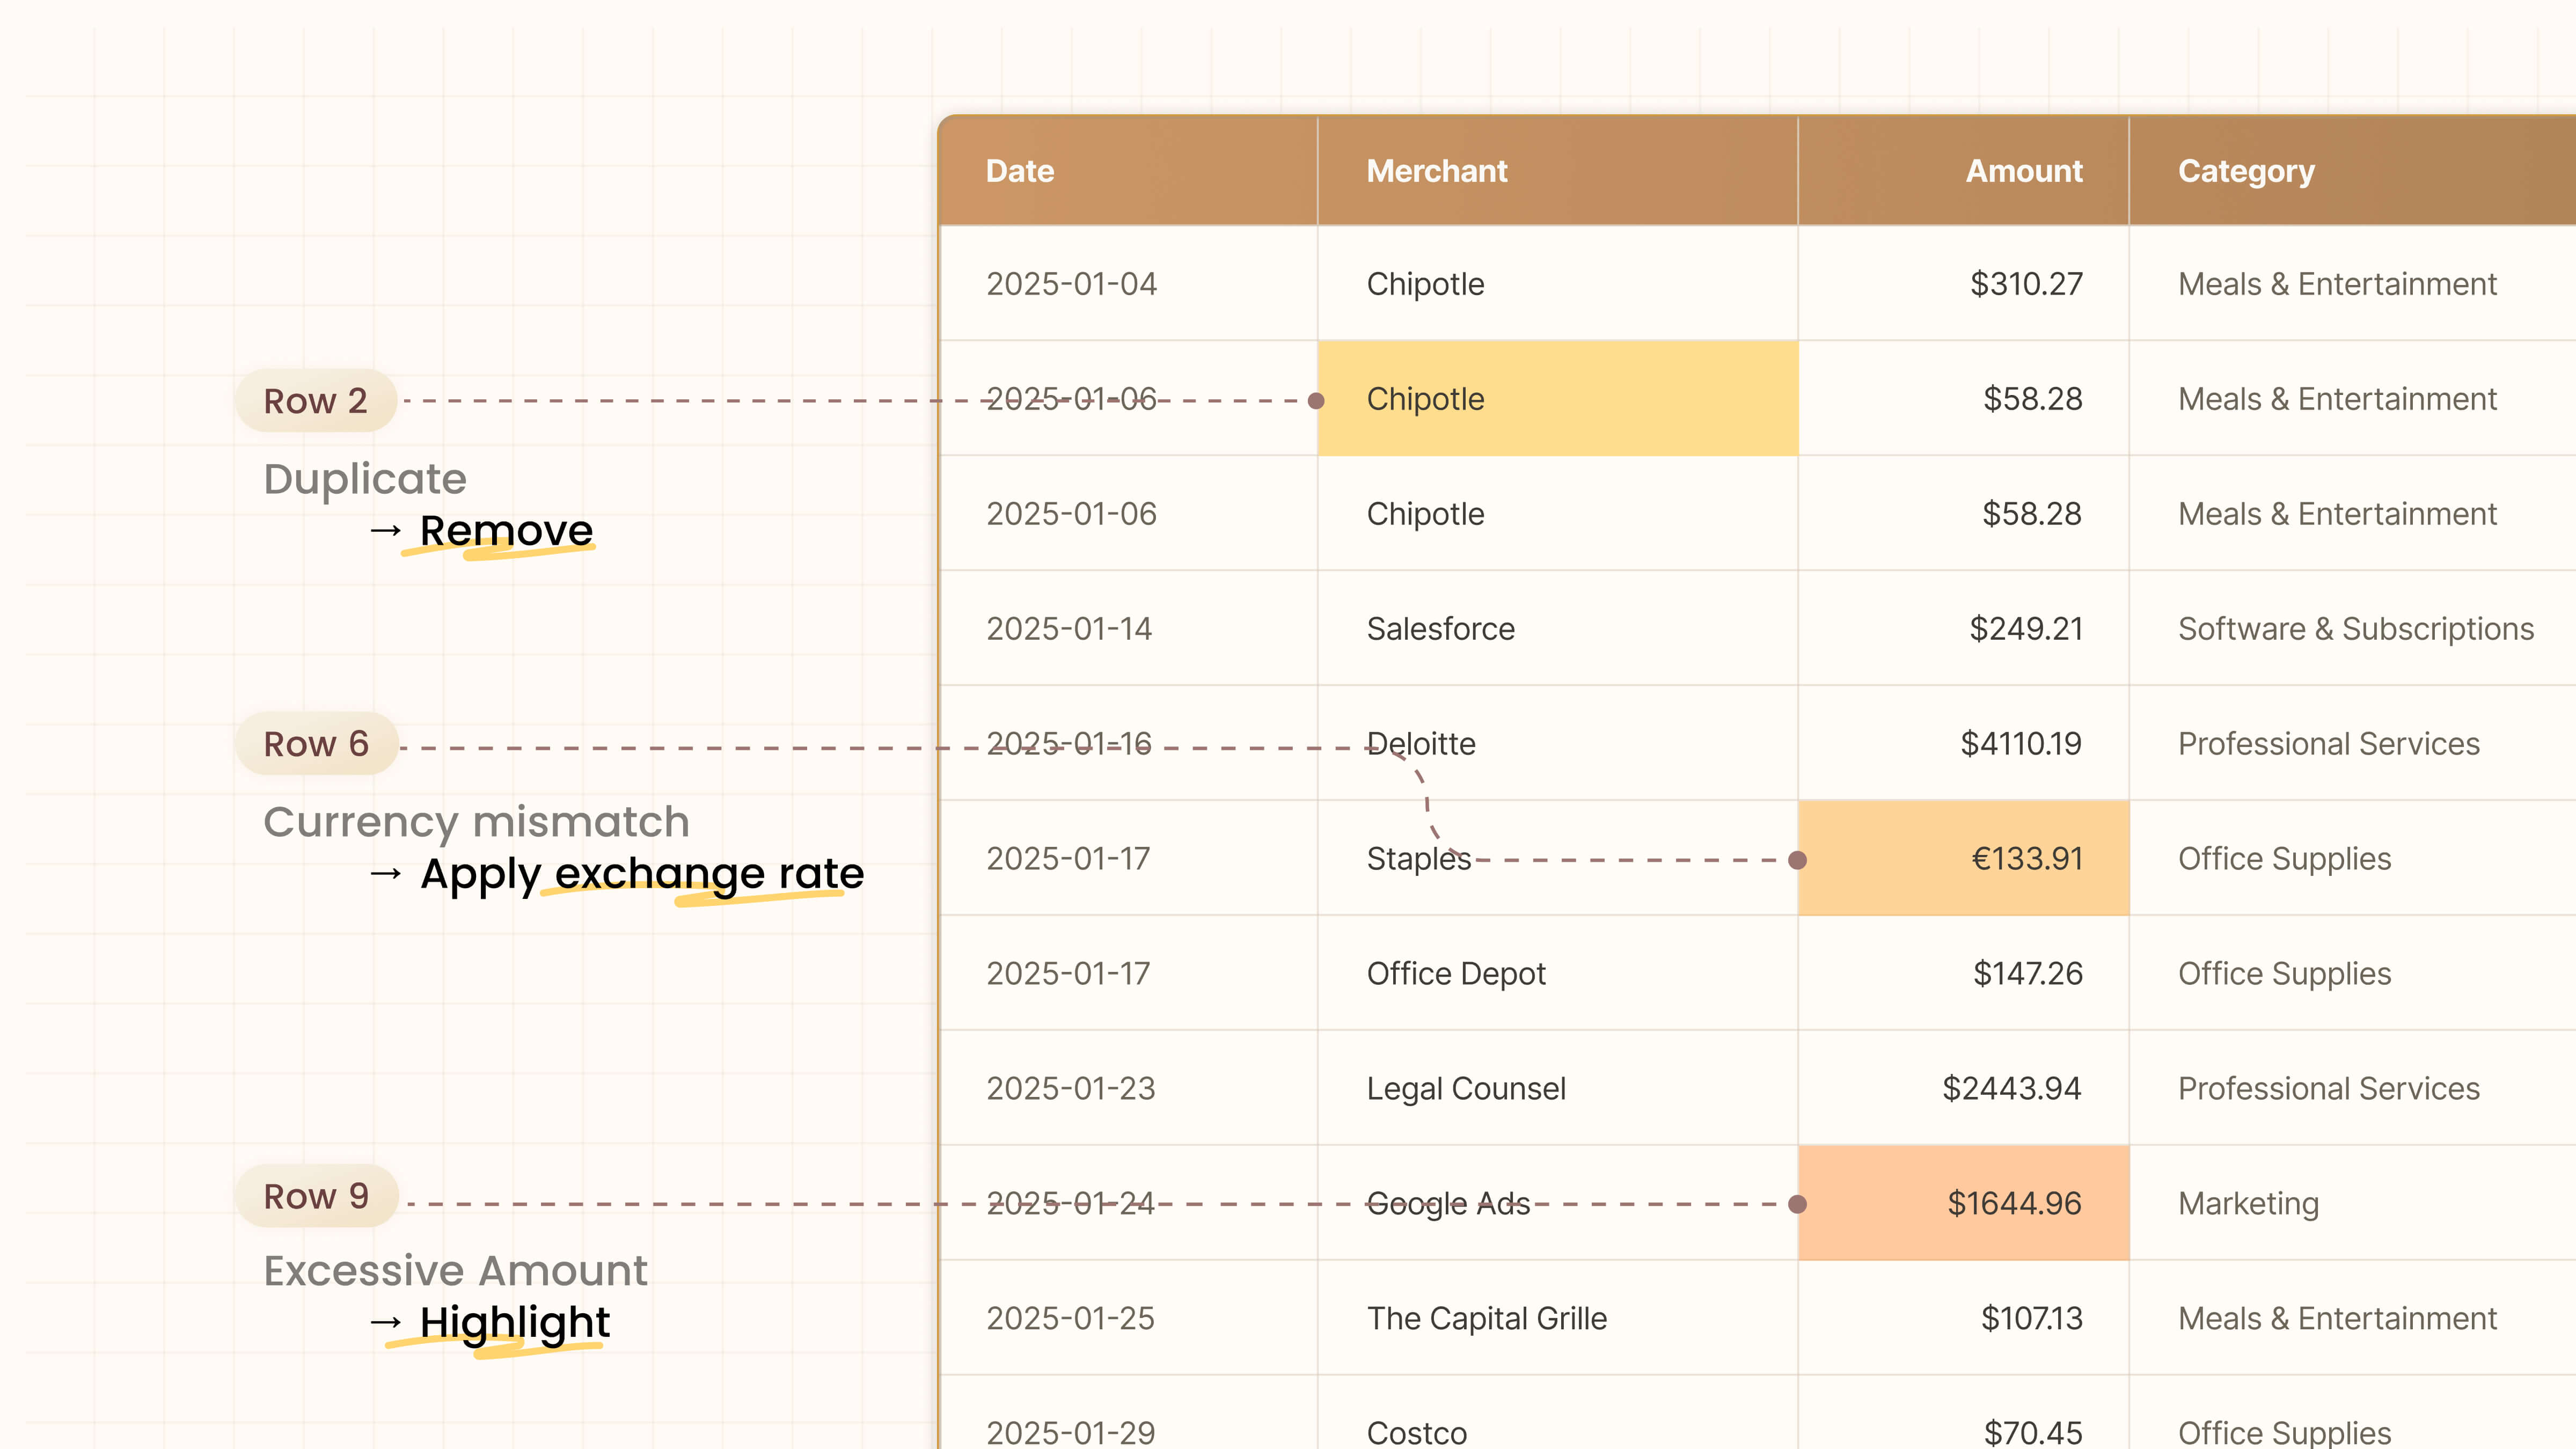
Task: Click the Deloitte $4110.19 amount cell
Action: point(2020,744)
